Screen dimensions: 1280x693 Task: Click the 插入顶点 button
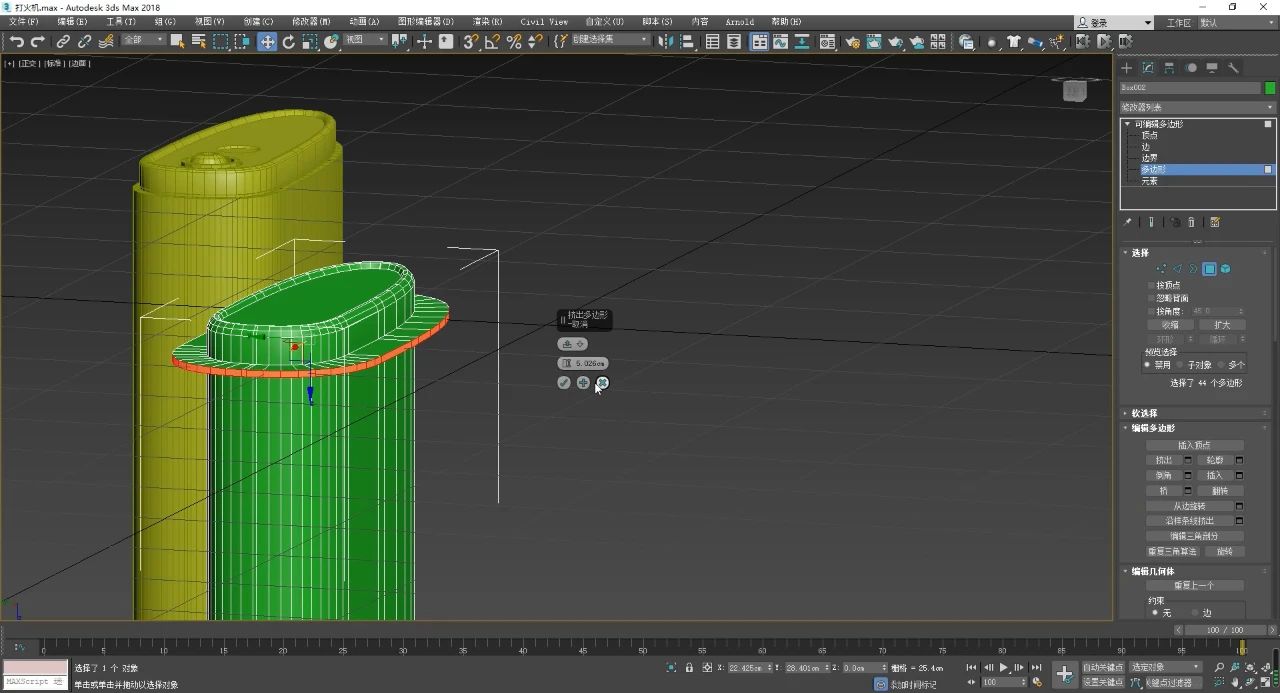[1195, 445]
